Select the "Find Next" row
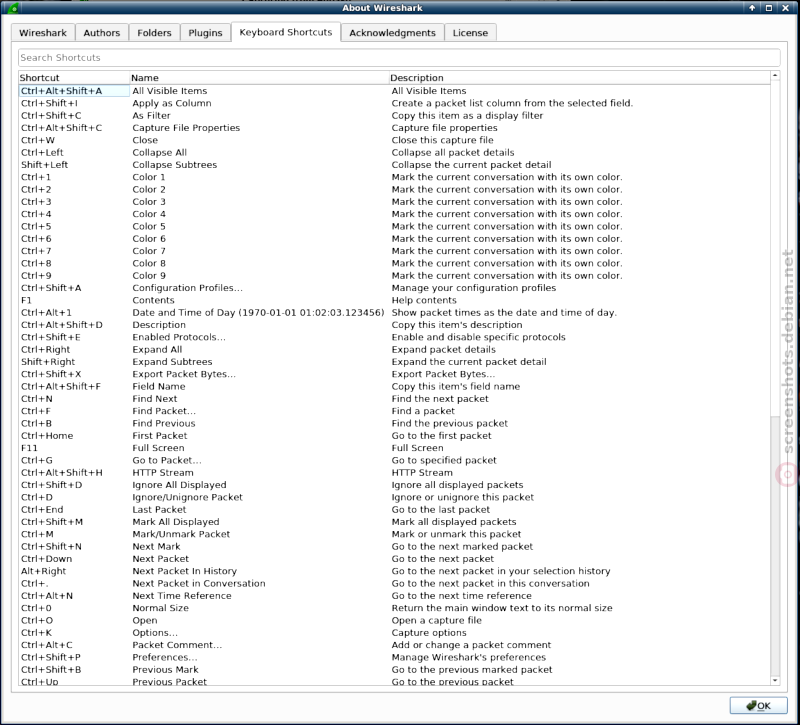 tap(394, 398)
